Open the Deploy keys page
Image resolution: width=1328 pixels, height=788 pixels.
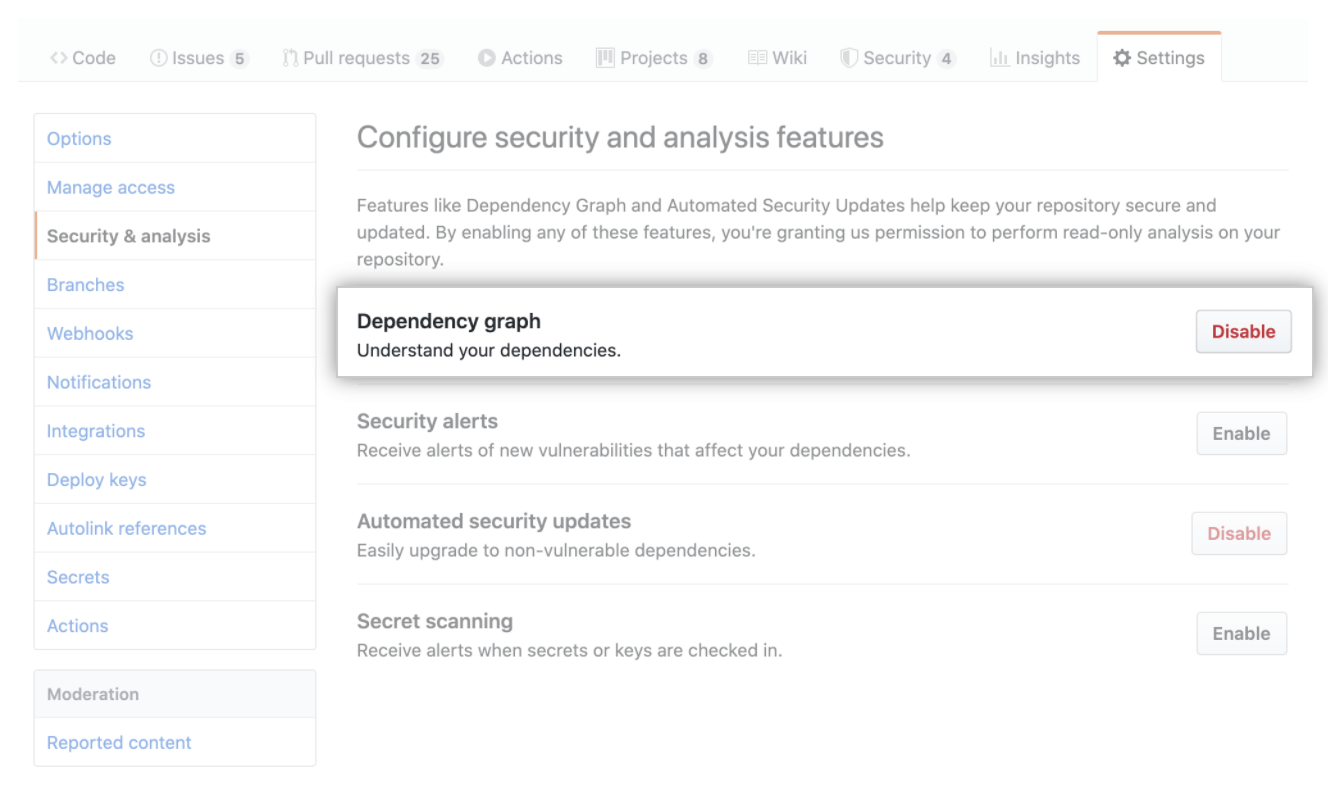pyautogui.click(x=175, y=480)
